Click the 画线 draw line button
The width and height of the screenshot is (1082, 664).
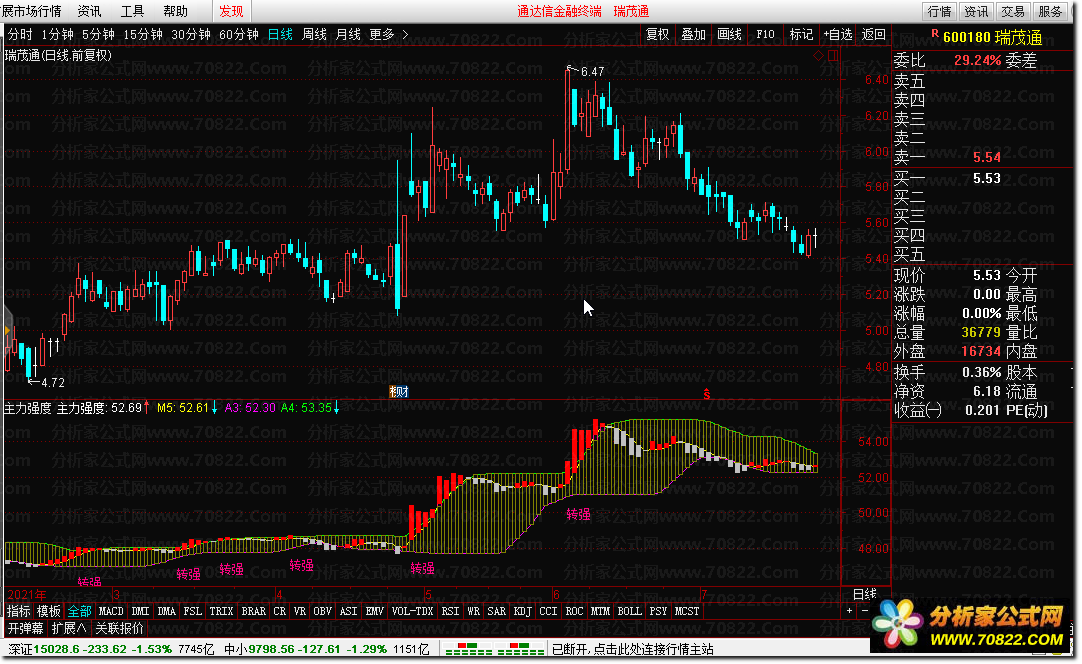pyautogui.click(x=729, y=34)
